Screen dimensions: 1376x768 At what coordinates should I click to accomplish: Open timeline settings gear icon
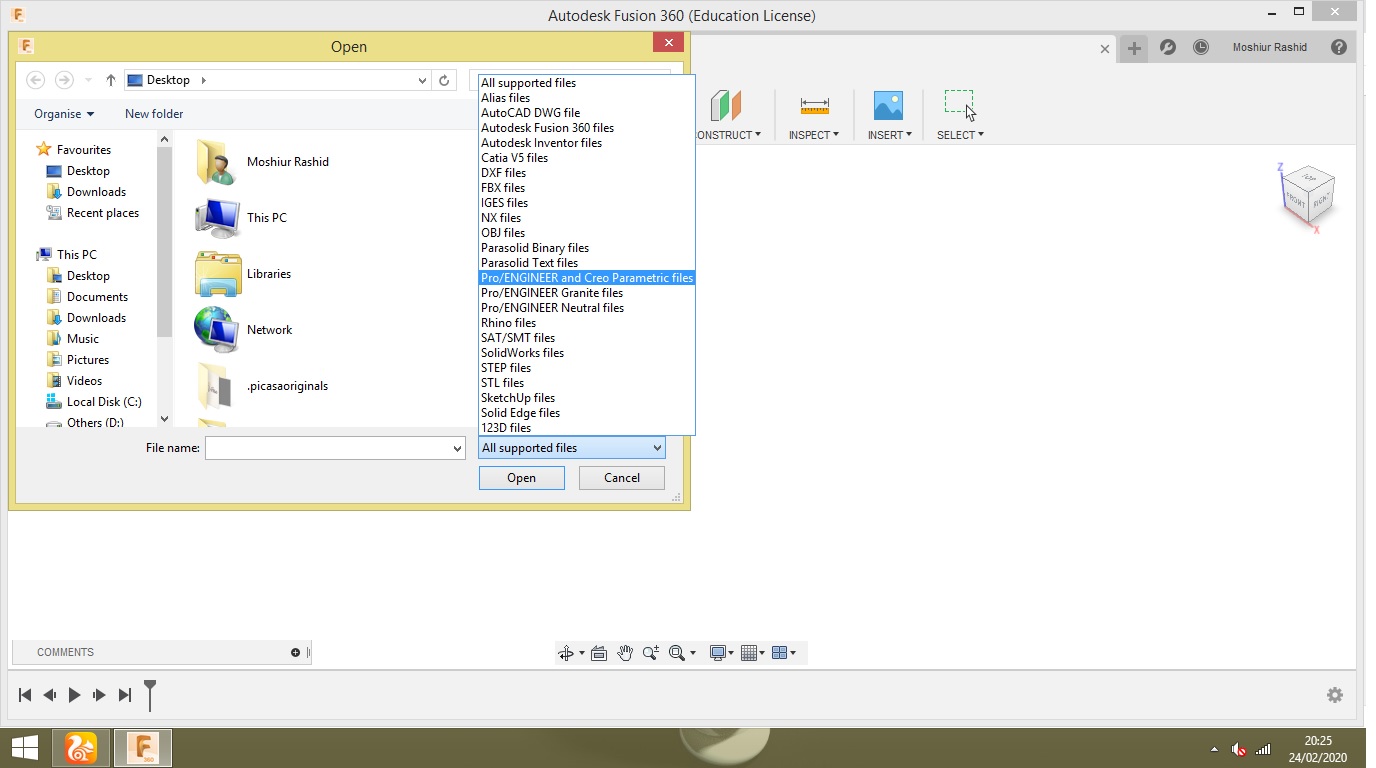pos(1335,695)
